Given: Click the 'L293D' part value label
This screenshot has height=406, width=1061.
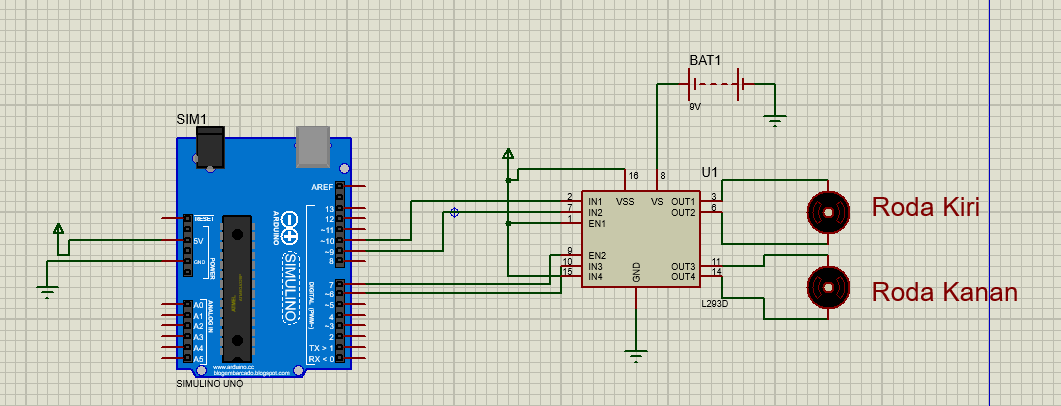Looking at the screenshot, I should (x=714, y=303).
